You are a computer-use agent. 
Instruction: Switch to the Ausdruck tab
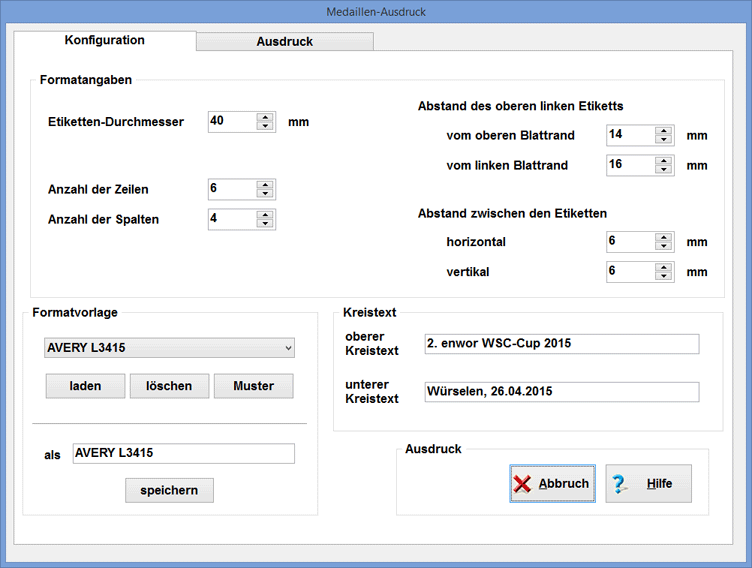click(285, 42)
